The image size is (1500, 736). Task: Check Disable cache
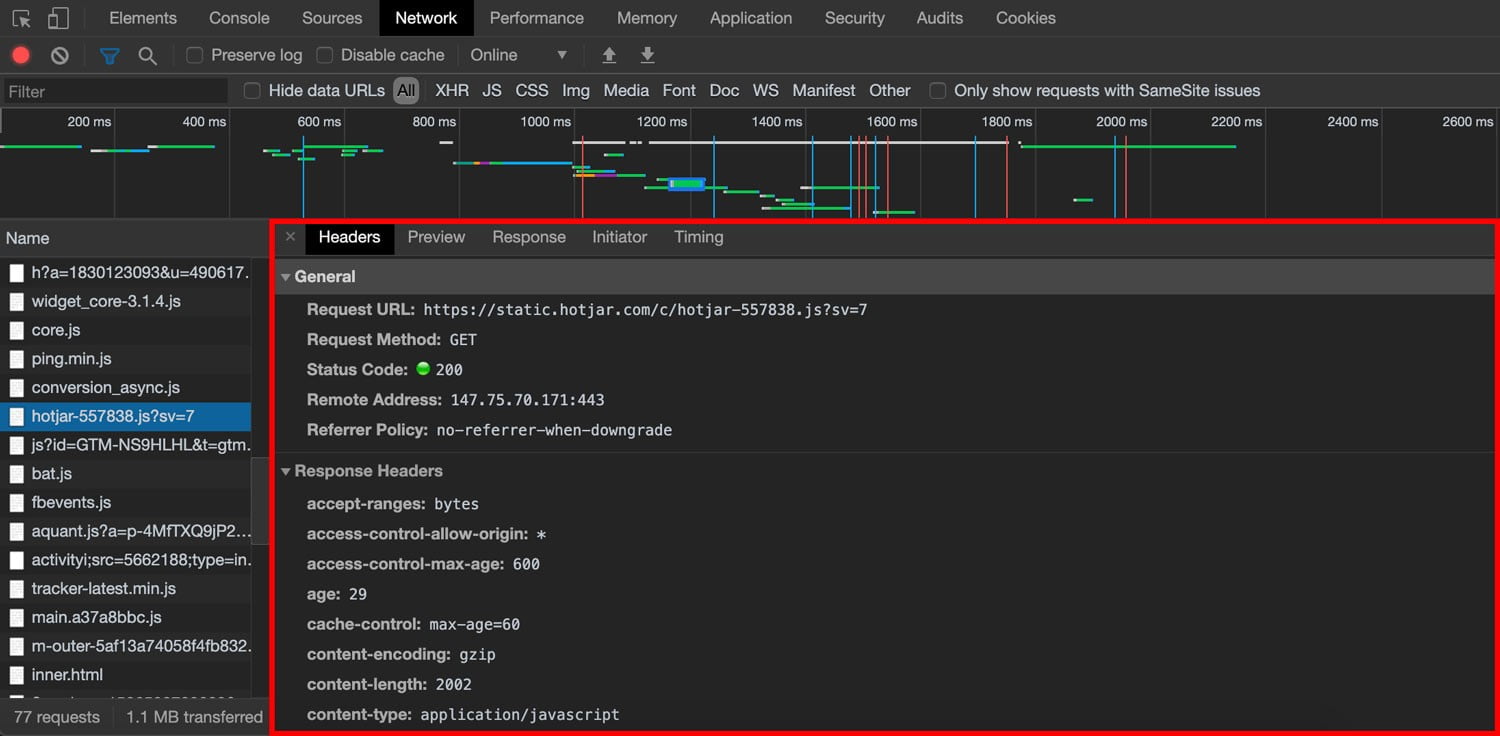click(325, 55)
